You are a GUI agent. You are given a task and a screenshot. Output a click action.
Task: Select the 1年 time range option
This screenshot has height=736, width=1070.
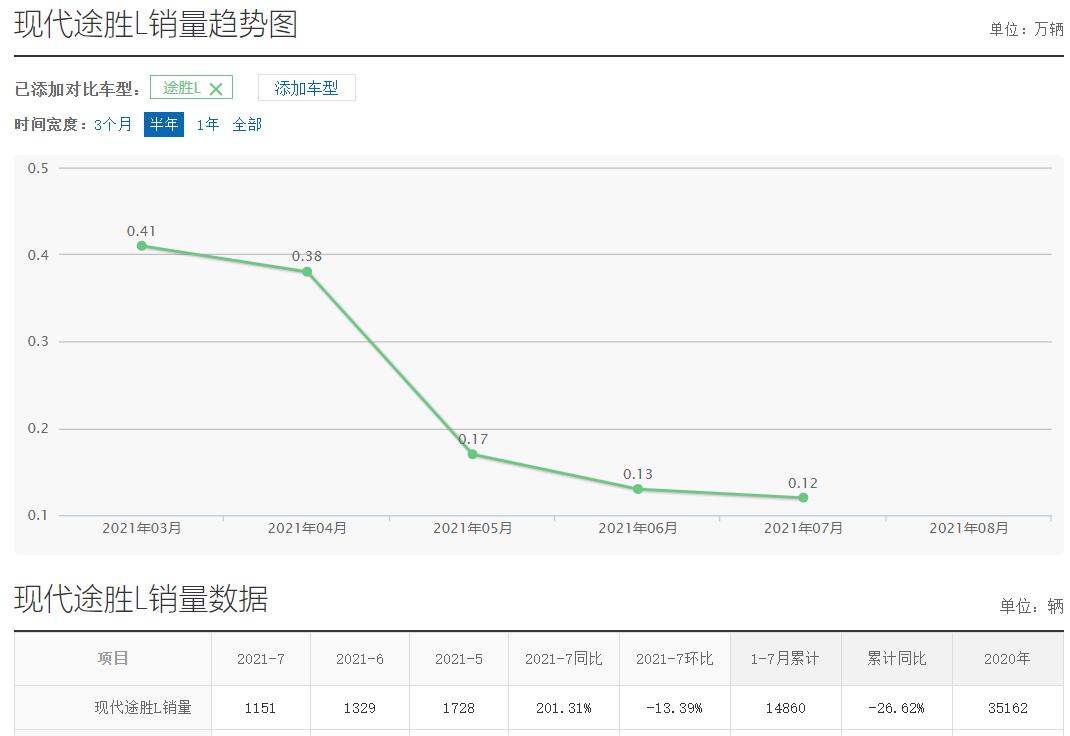[x=206, y=125]
